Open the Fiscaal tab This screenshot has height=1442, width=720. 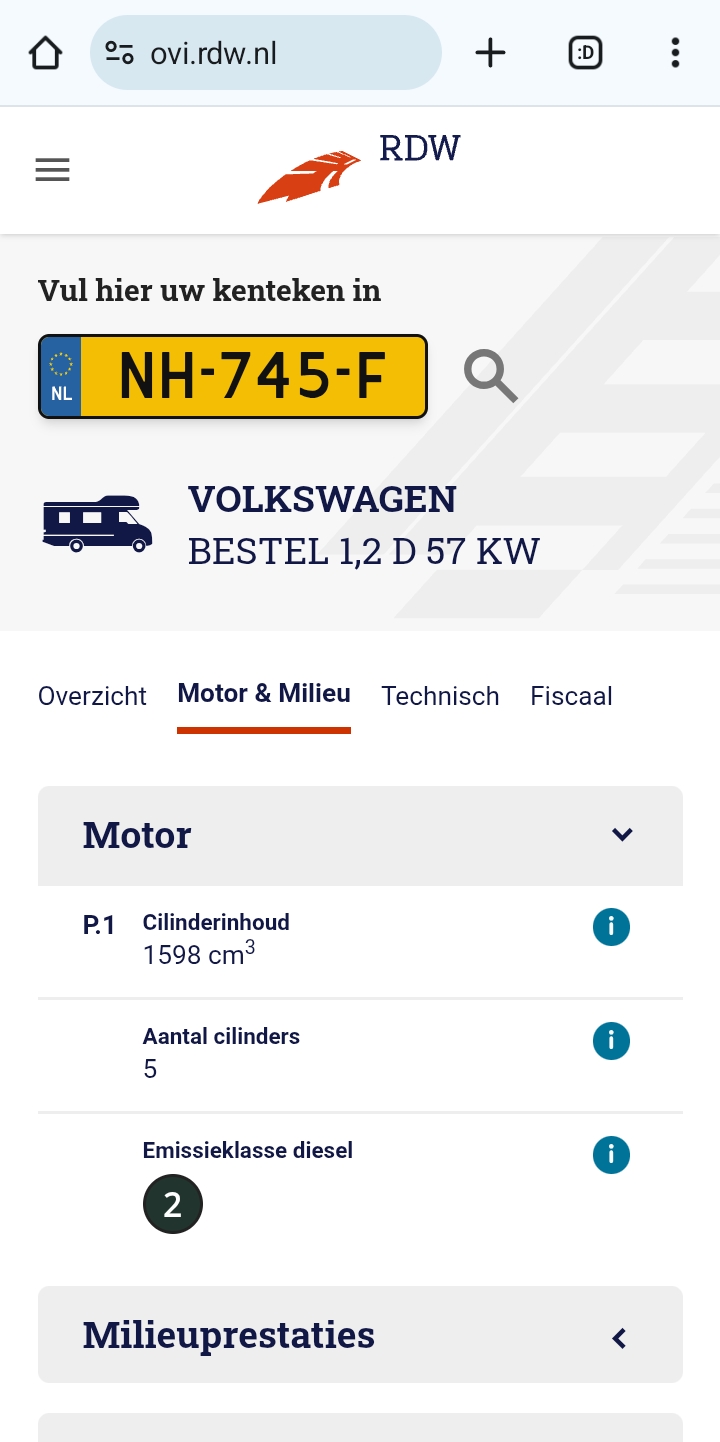click(571, 696)
